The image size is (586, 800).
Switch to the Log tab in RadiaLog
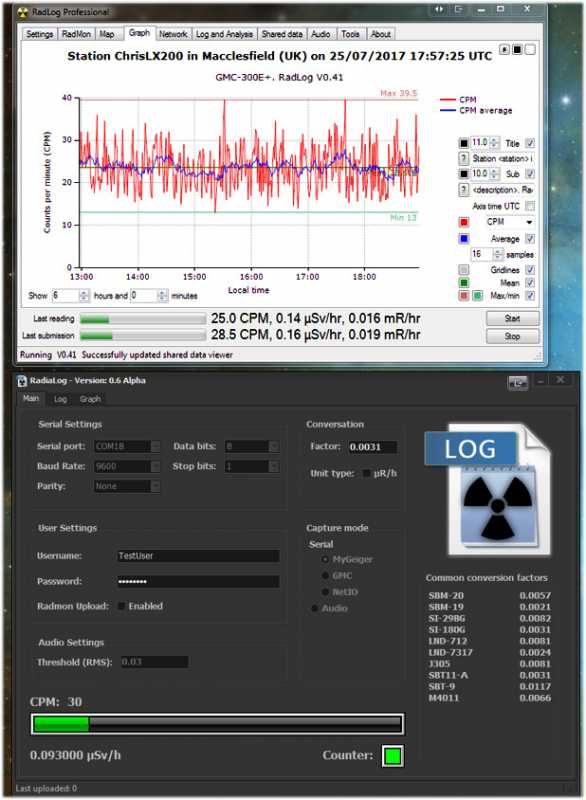click(60, 399)
